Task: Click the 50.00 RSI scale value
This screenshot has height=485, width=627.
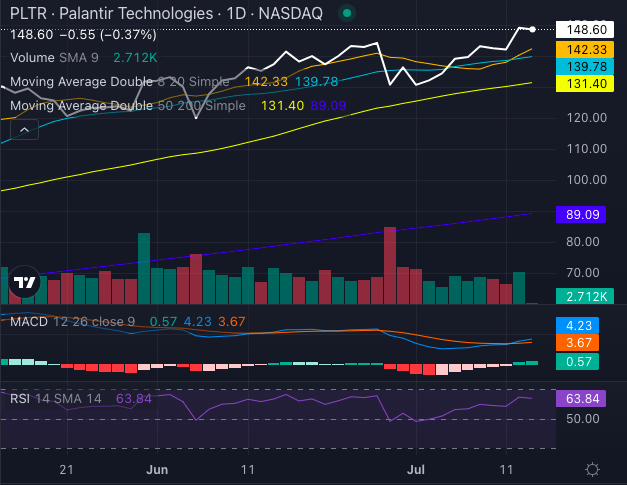Action: [x=583, y=419]
